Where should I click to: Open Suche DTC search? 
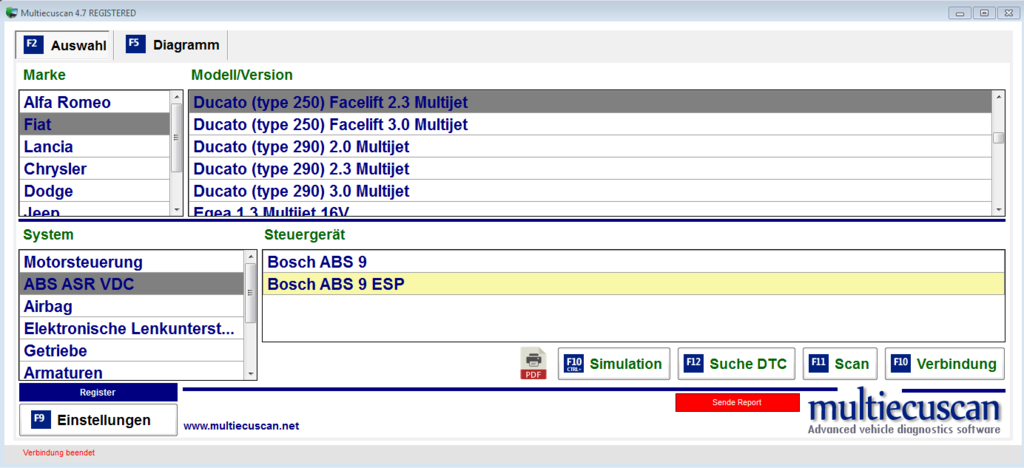click(737, 364)
